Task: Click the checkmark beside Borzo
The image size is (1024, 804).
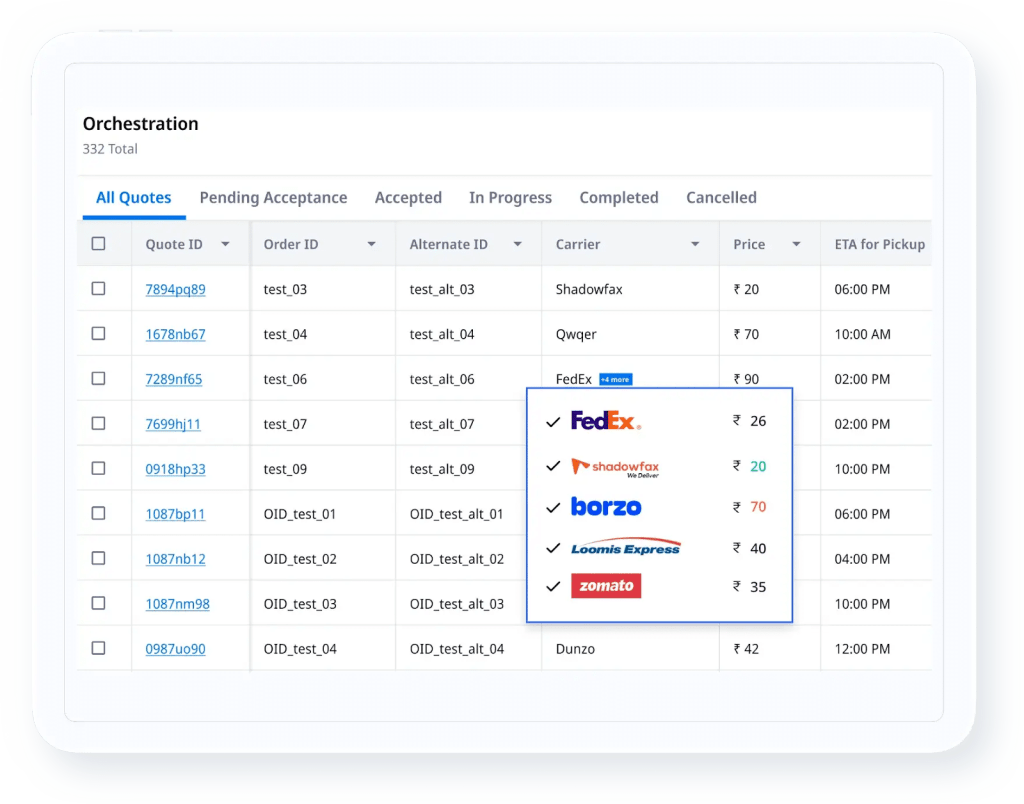Action: click(x=553, y=506)
